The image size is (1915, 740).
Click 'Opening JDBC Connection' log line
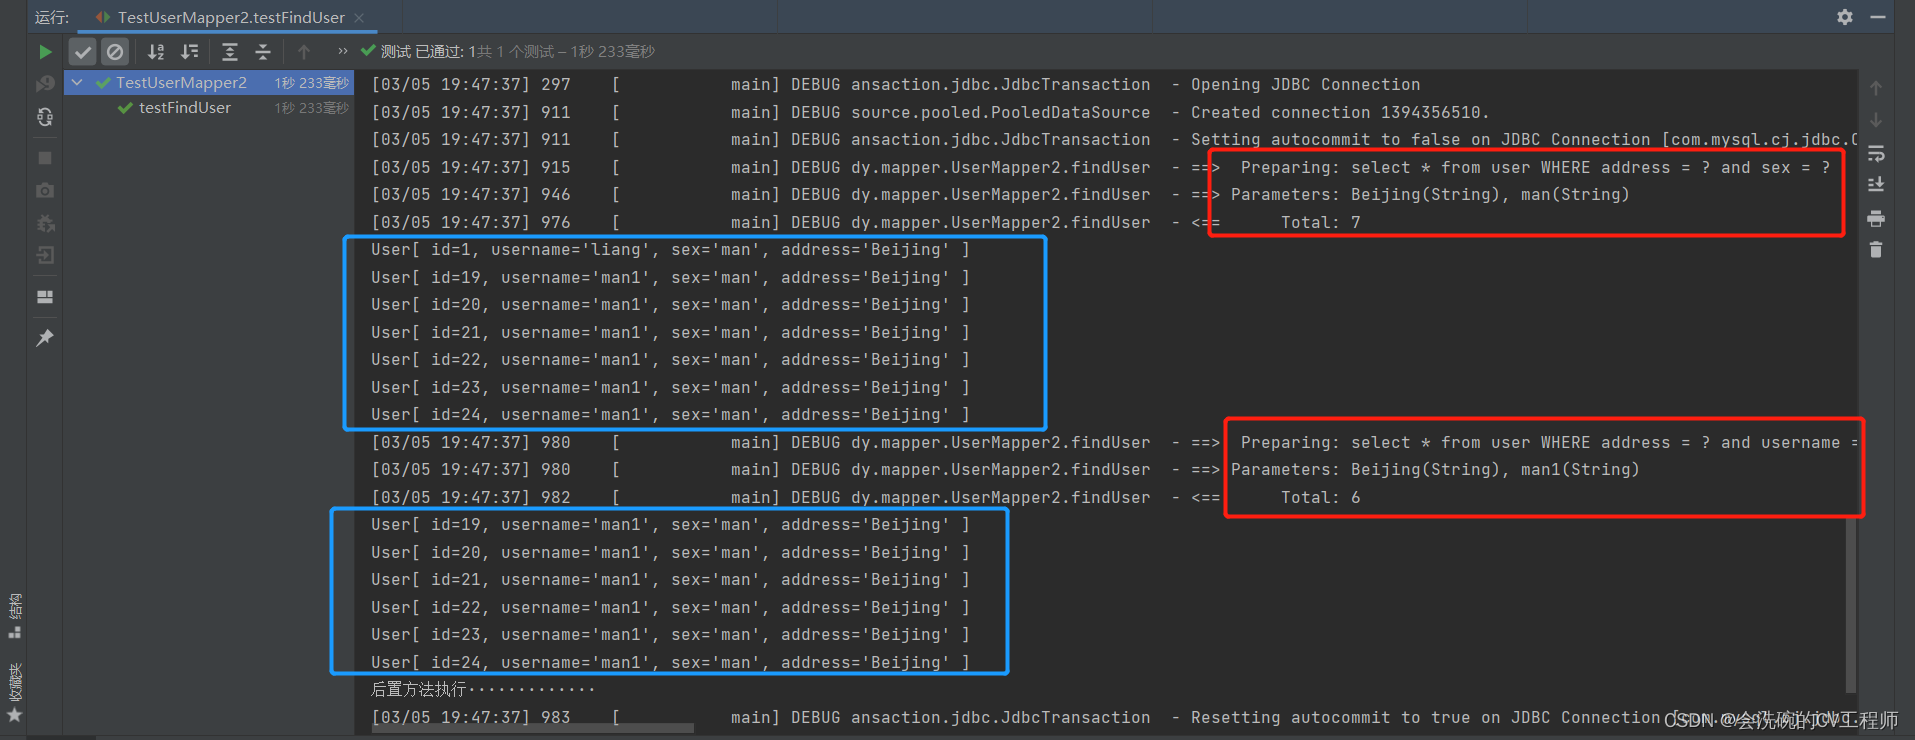tap(1305, 85)
